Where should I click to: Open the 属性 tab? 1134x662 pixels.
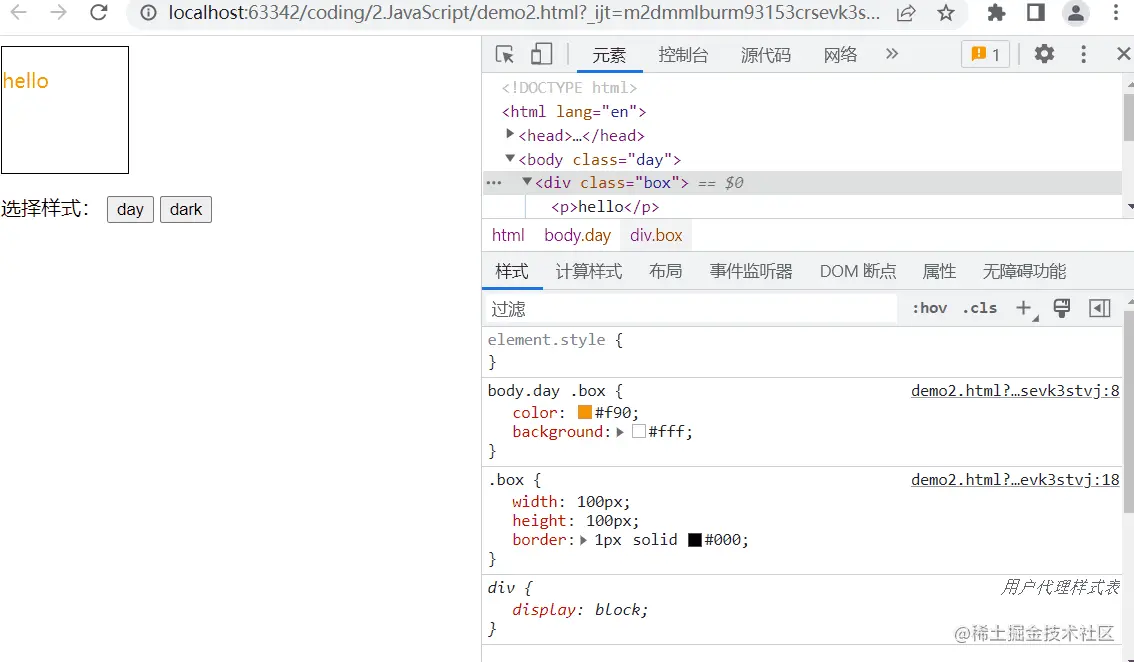click(939, 271)
